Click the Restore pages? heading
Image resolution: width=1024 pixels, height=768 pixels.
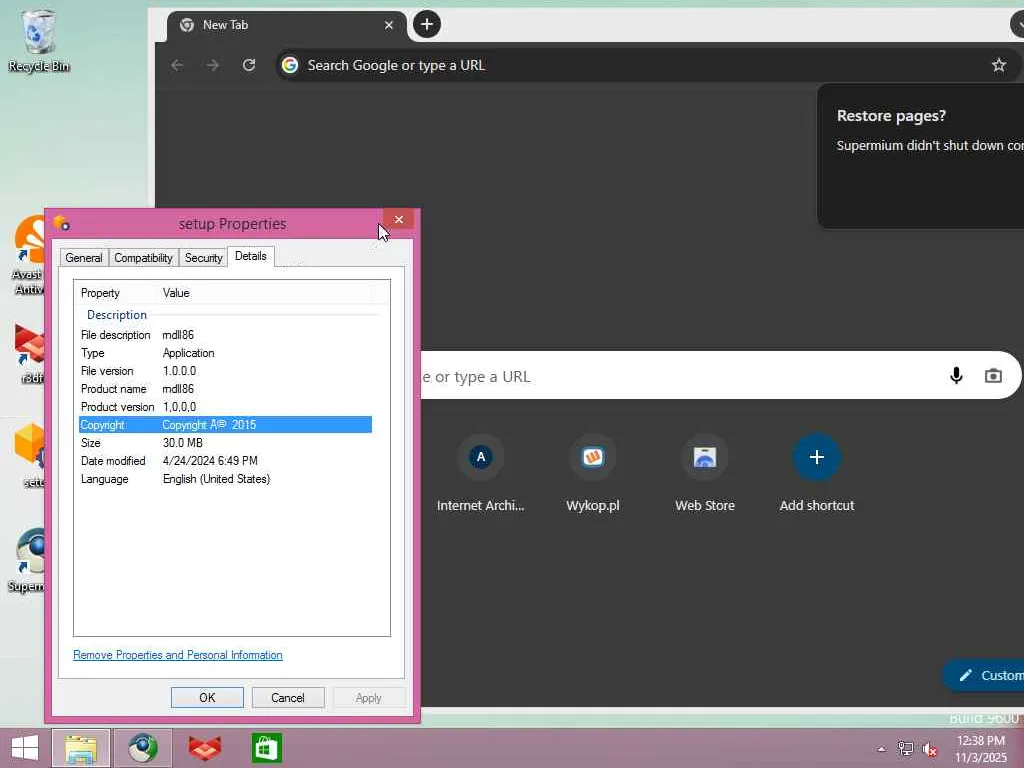click(x=891, y=116)
